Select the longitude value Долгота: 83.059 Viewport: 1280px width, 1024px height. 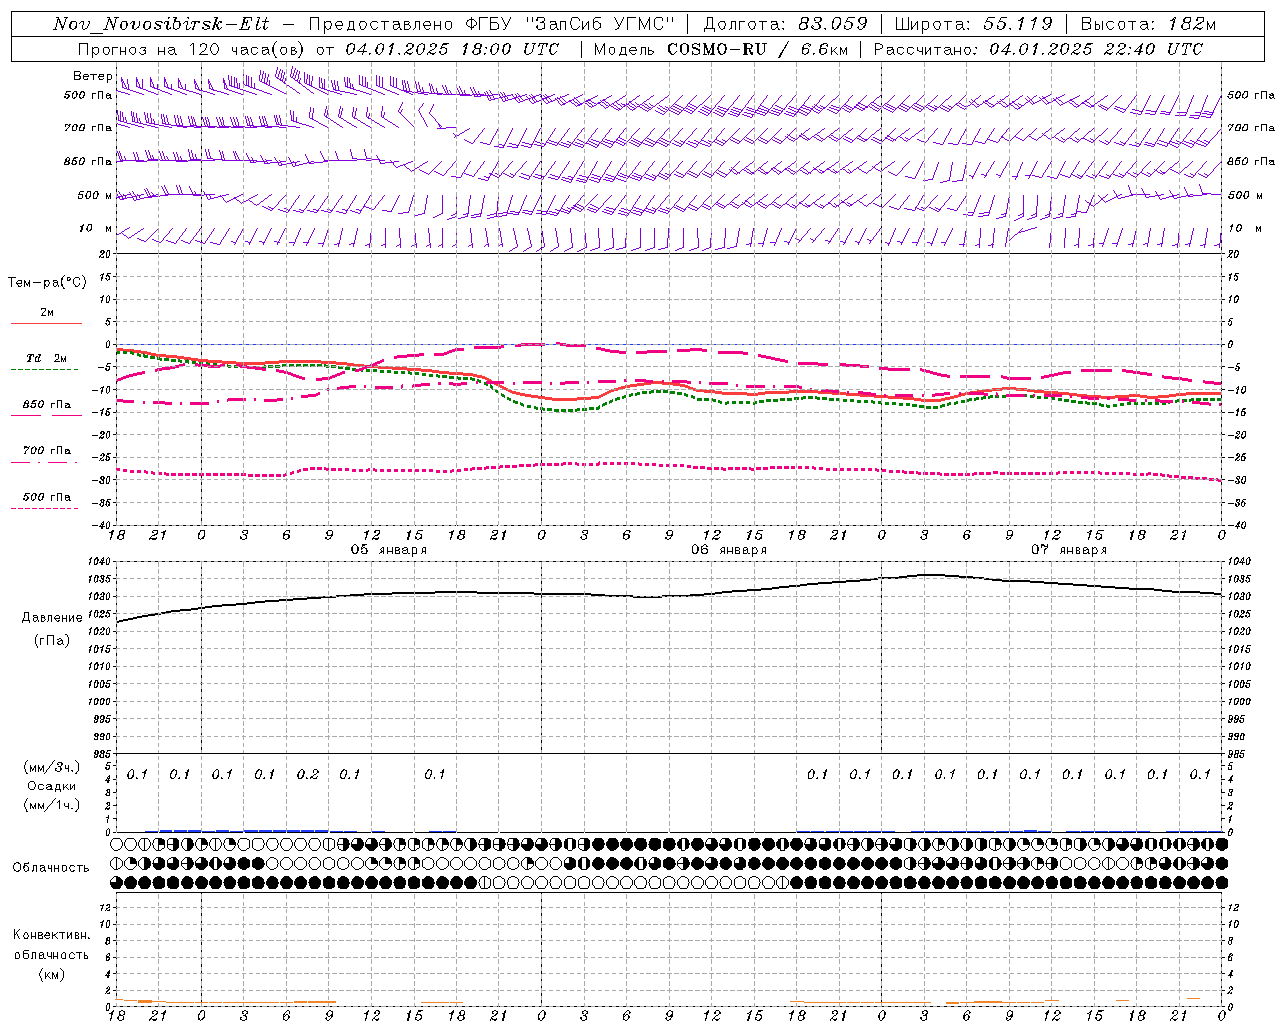[x=784, y=24]
